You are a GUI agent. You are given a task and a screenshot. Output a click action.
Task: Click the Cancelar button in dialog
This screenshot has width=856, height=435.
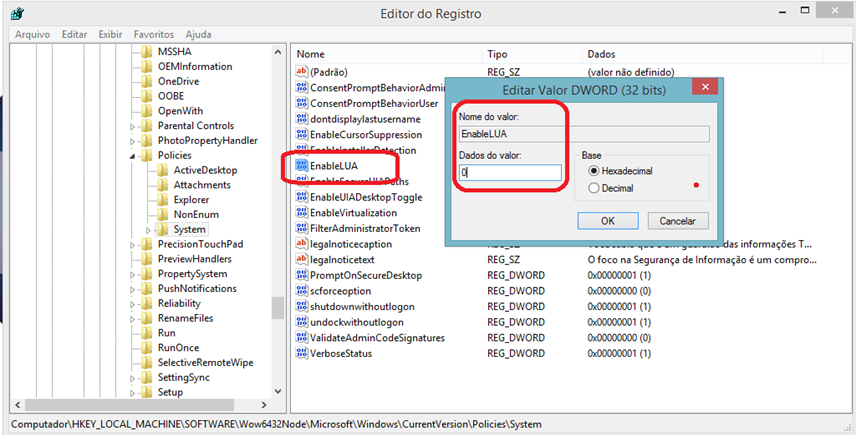pyautogui.click(x=678, y=221)
